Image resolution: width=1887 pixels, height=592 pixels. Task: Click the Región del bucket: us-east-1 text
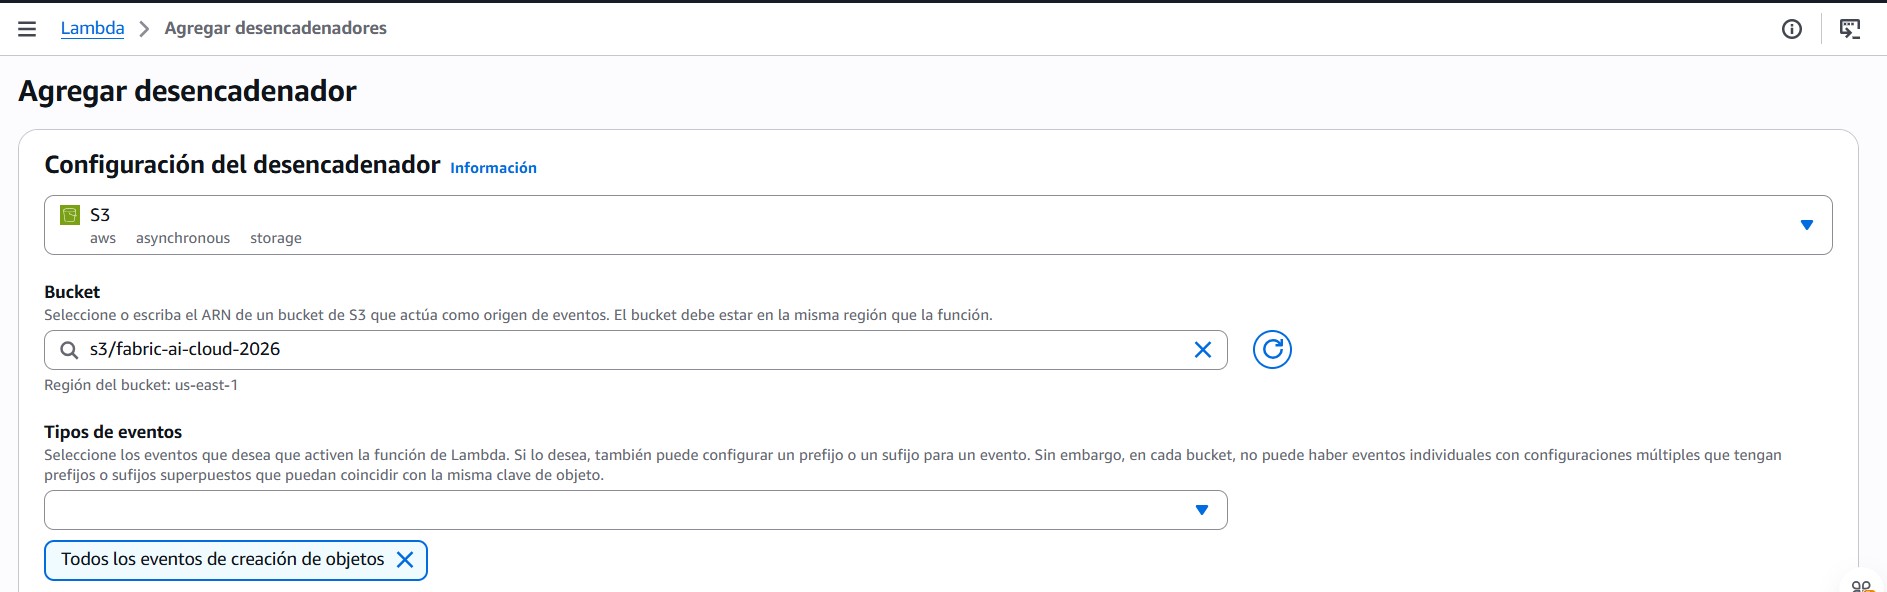141,385
